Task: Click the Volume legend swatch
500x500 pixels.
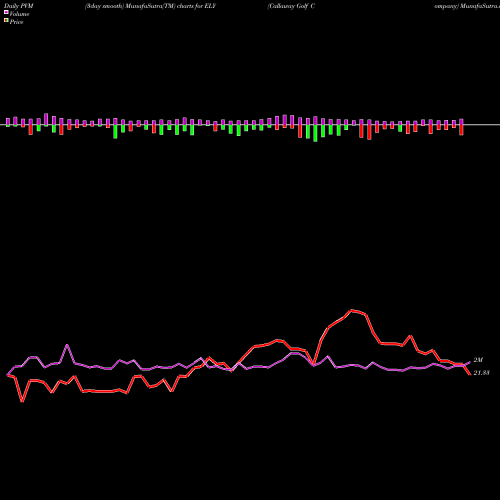Action: 6,12
